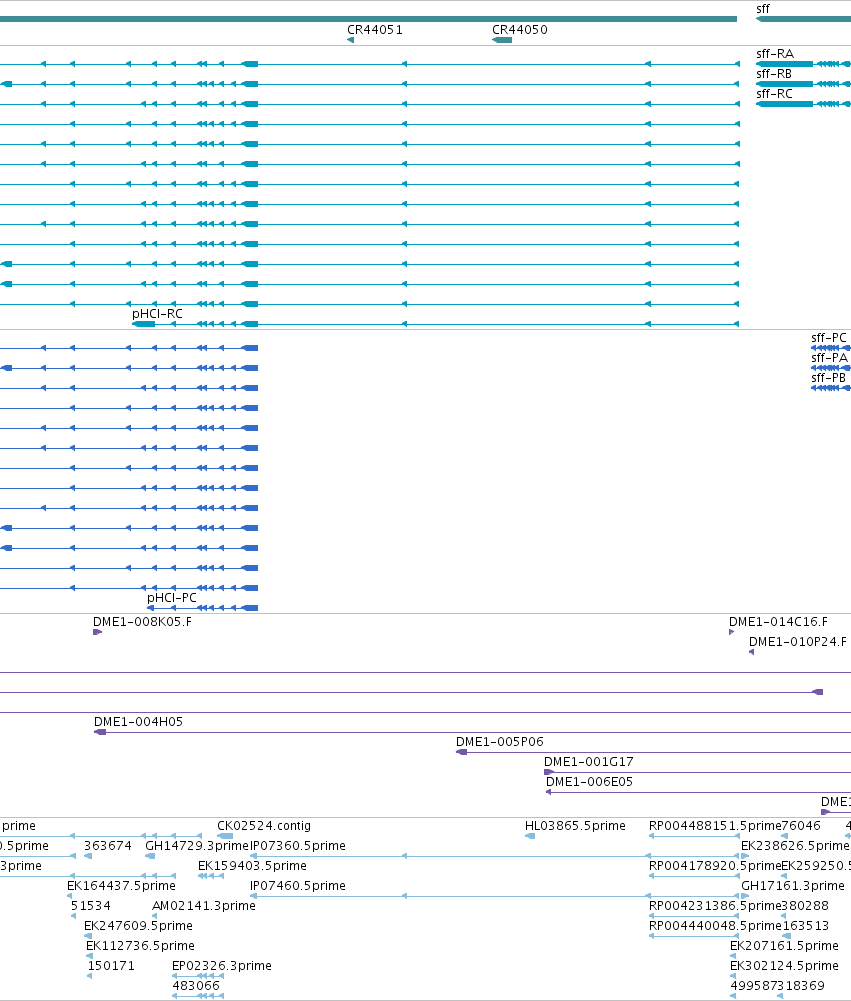Select the DME1-001G17 clone label
Viewport: 851px width, 1001px height.
click(x=589, y=762)
